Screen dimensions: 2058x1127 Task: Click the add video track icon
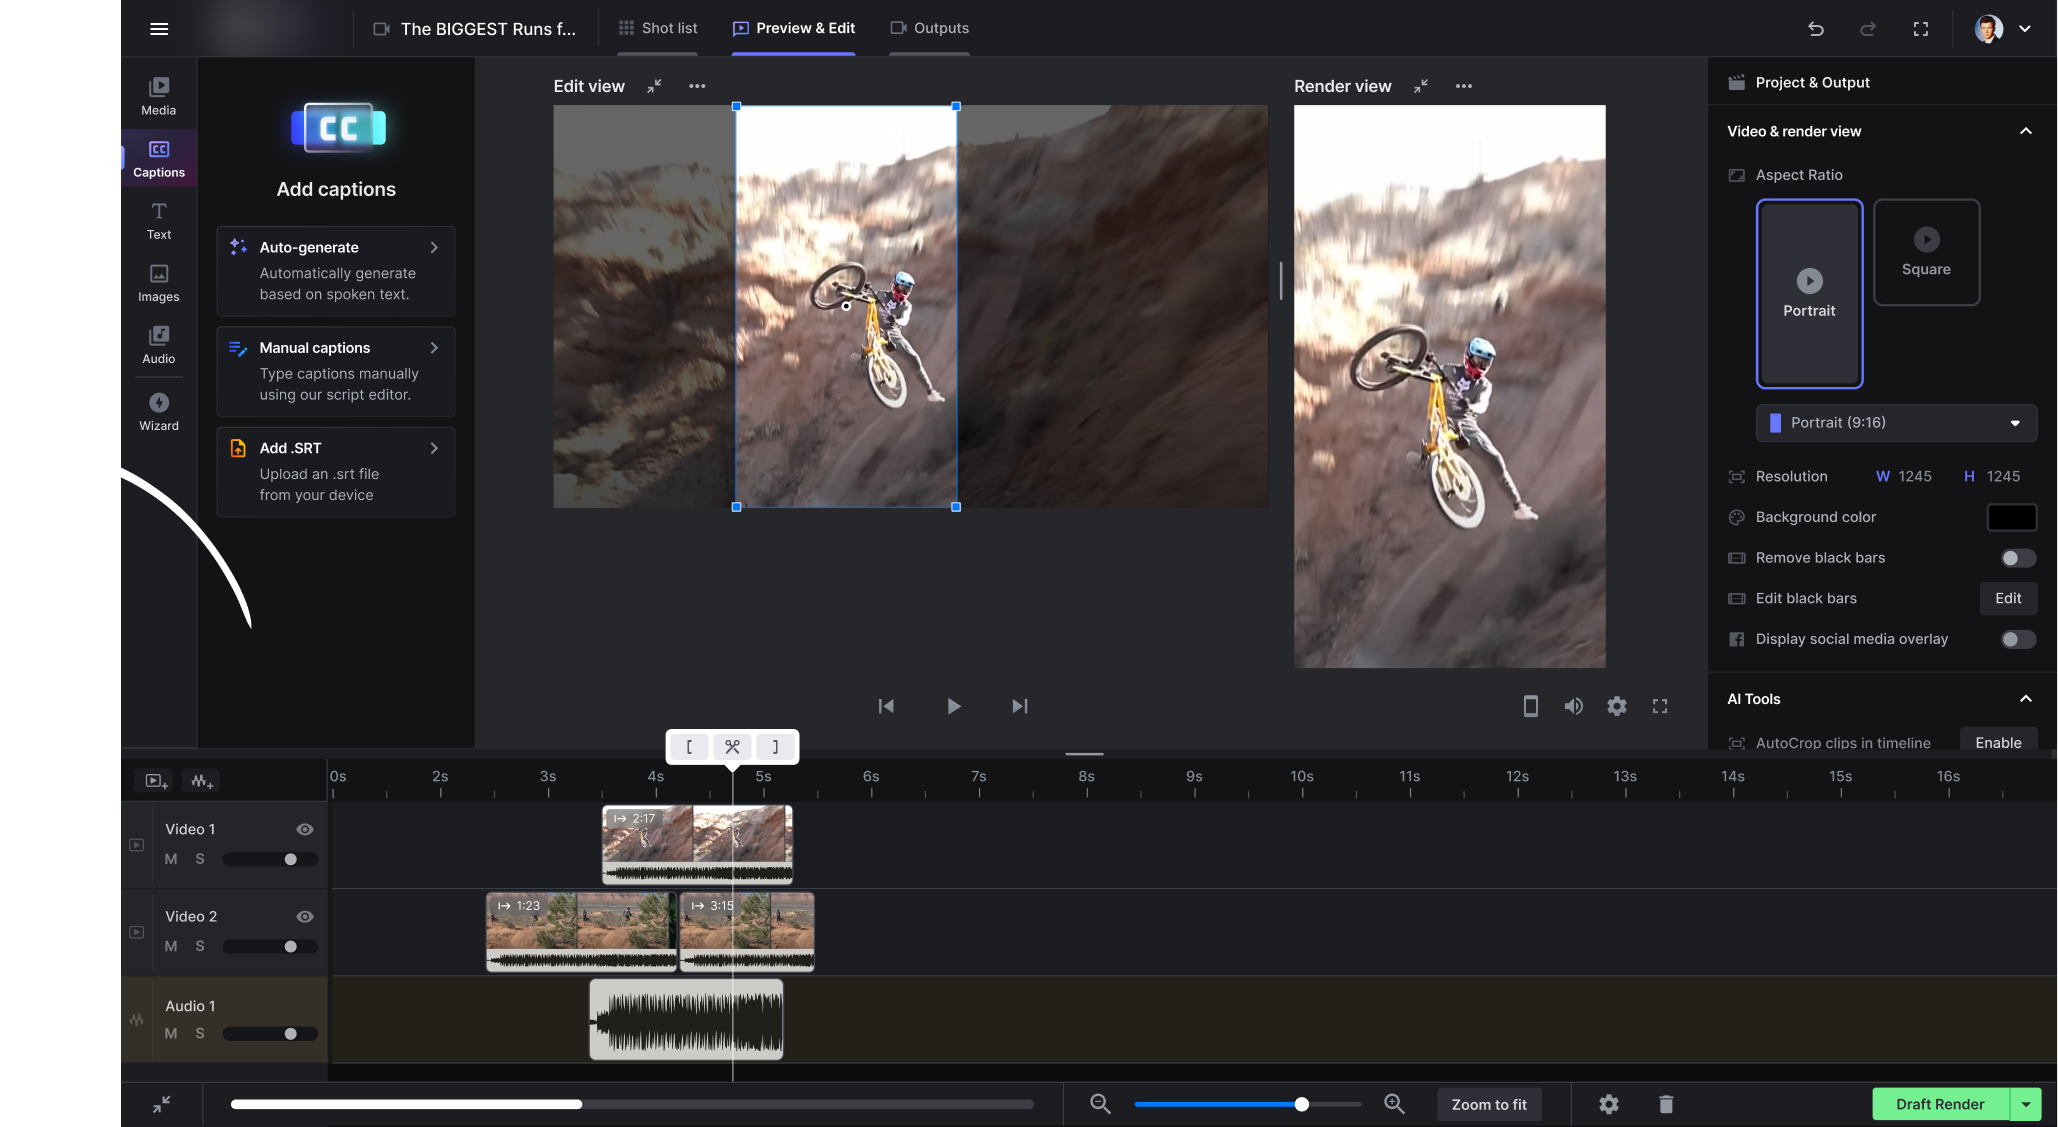[157, 781]
